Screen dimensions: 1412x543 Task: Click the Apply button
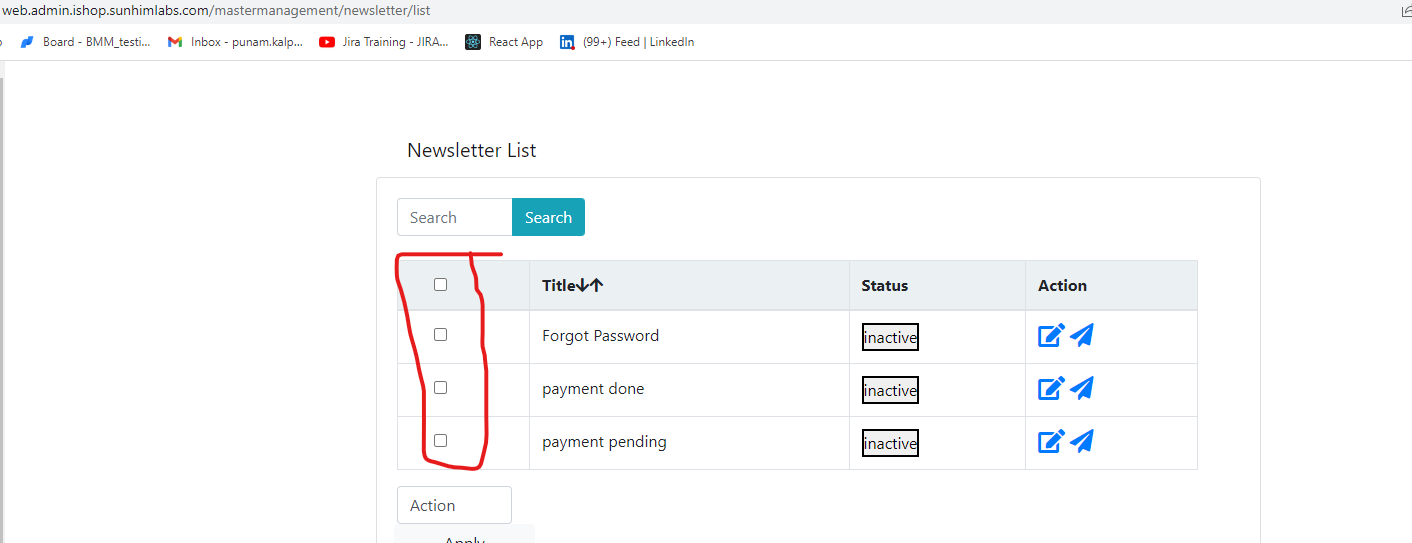pyautogui.click(x=464, y=537)
